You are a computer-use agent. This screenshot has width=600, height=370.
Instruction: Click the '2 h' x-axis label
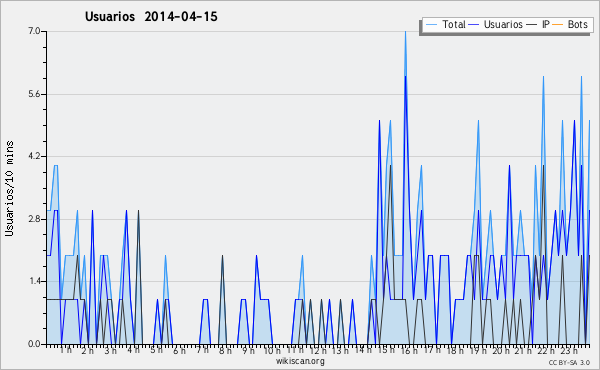88,351
